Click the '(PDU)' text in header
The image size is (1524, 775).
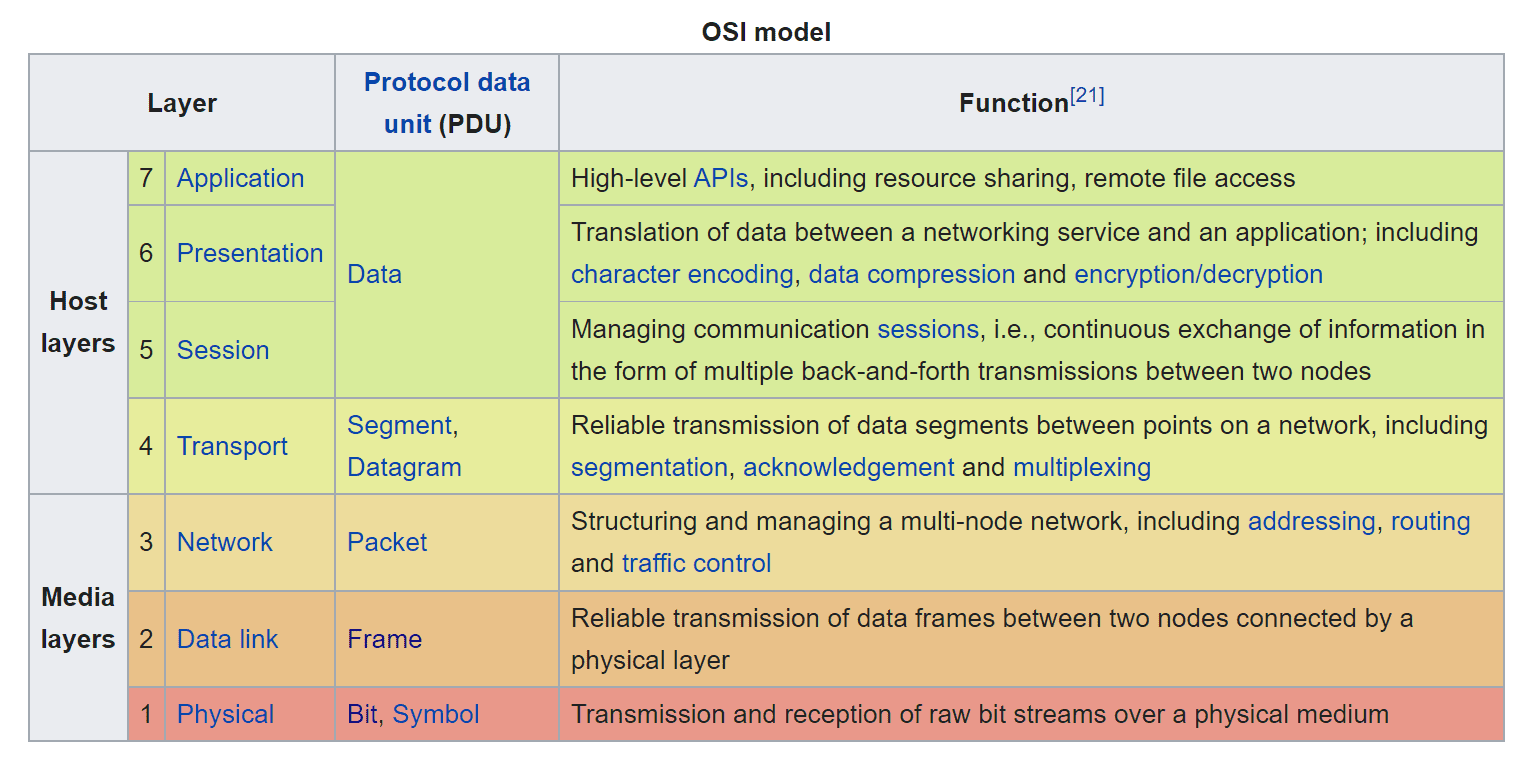[475, 124]
